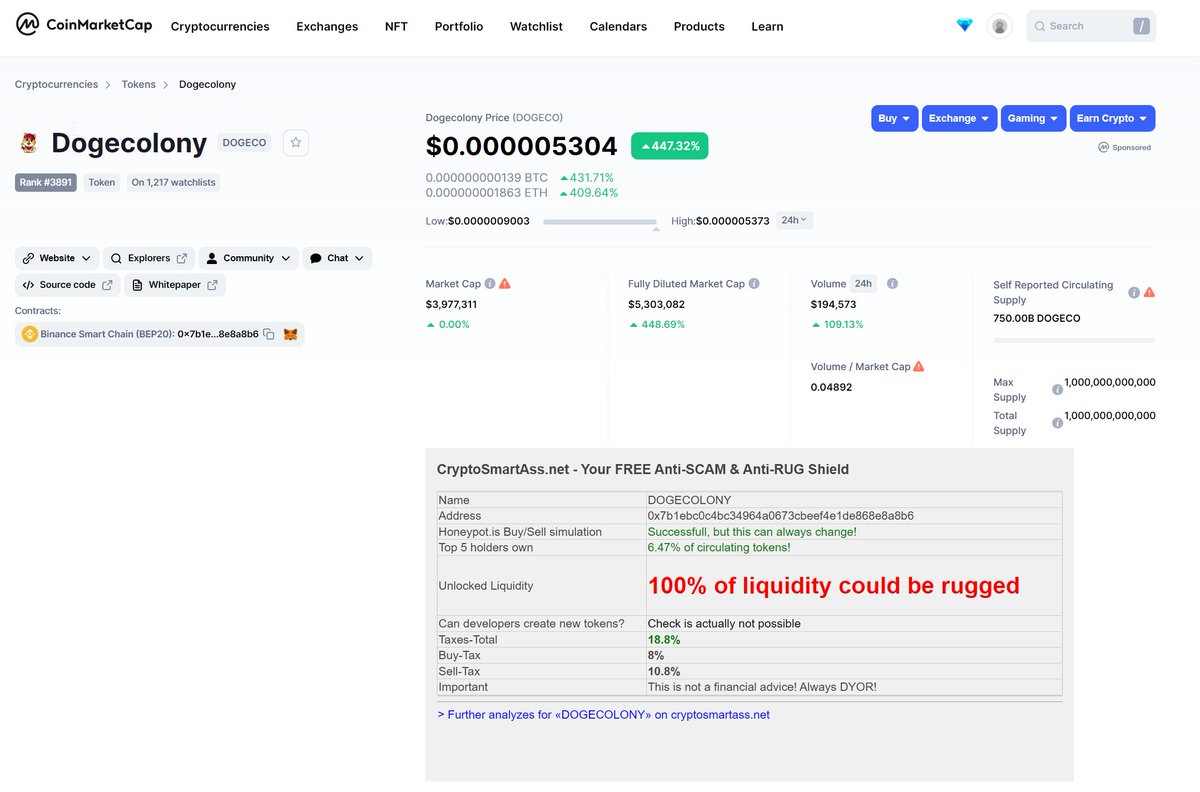Click Market Cap info icon
The width and height of the screenshot is (1200, 792).
pos(490,284)
